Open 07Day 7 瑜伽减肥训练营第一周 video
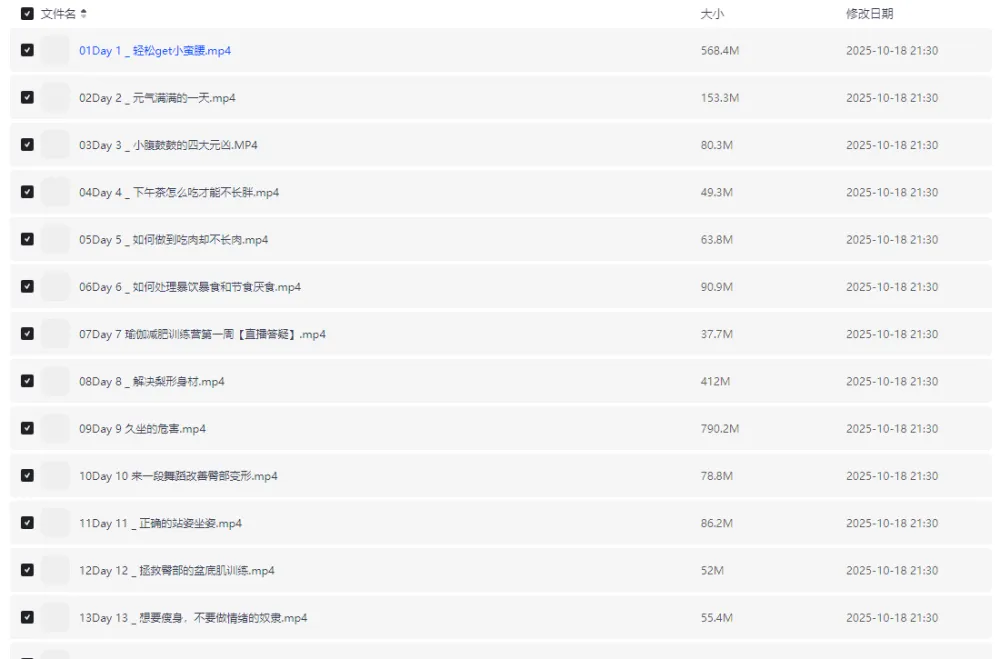1000x659 pixels. 202,335
